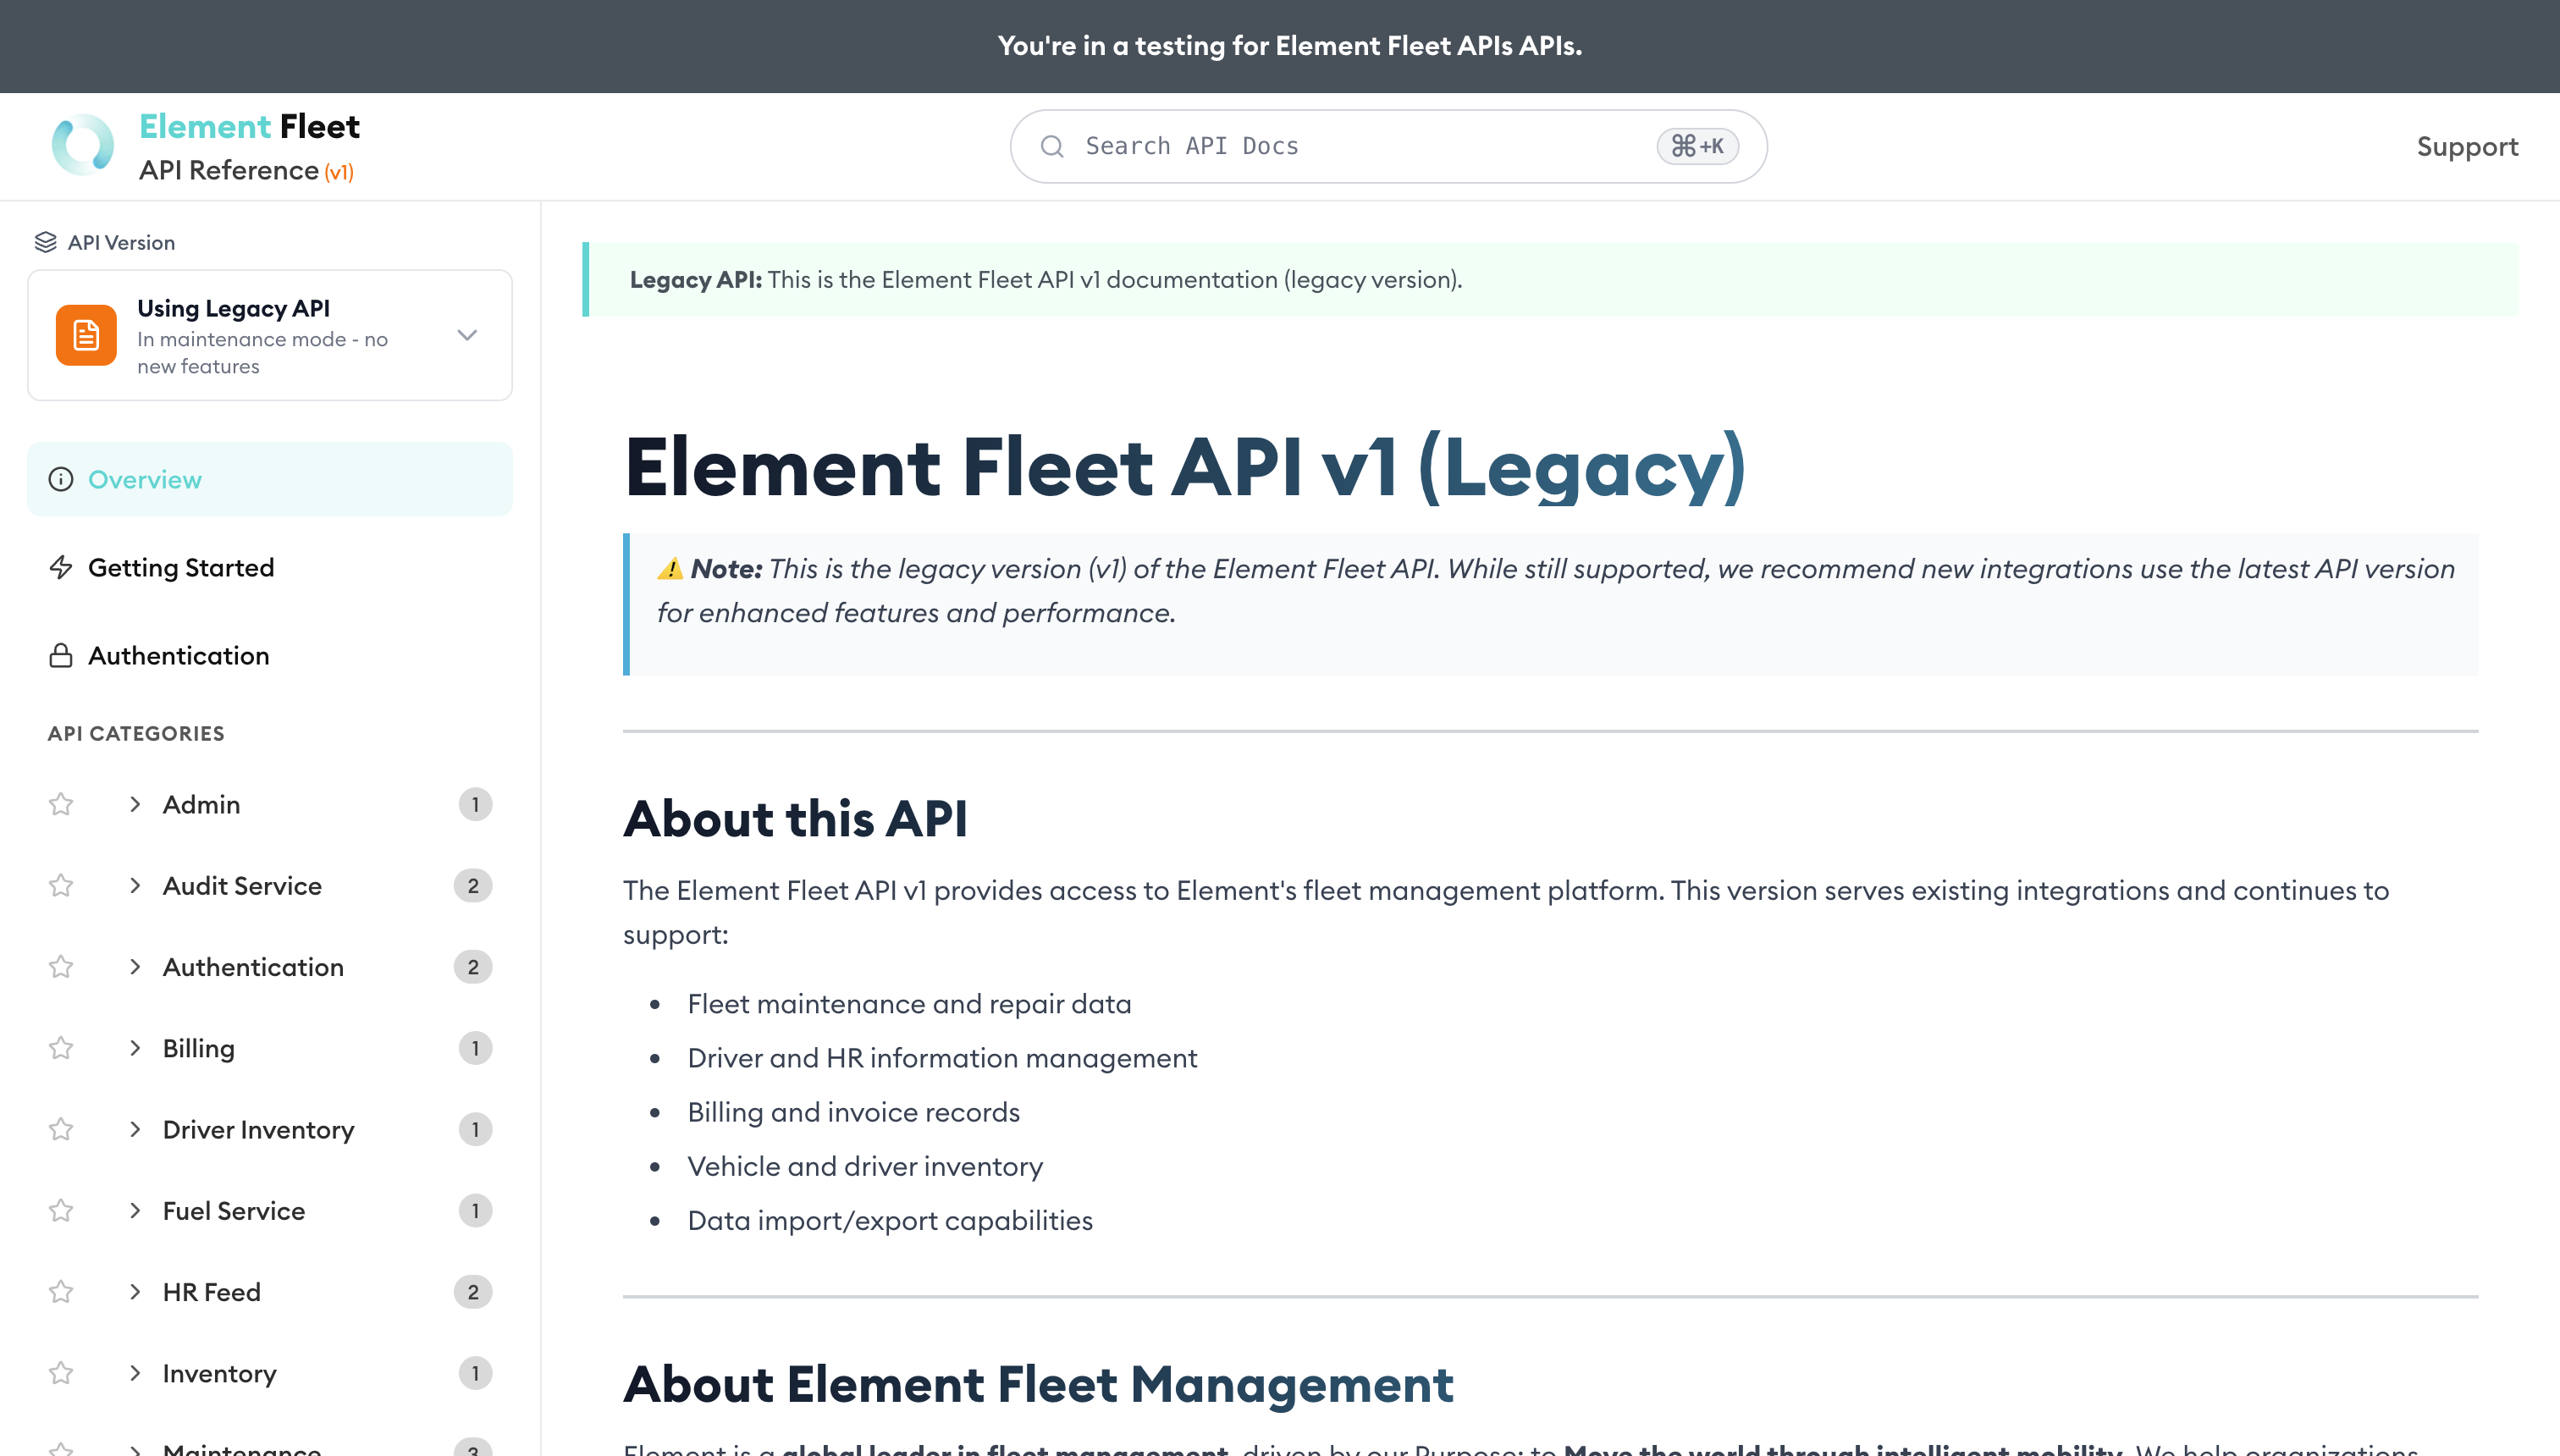Click the orange Legacy API document icon
The width and height of the screenshot is (2560, 1456).
tap(86, 336)
